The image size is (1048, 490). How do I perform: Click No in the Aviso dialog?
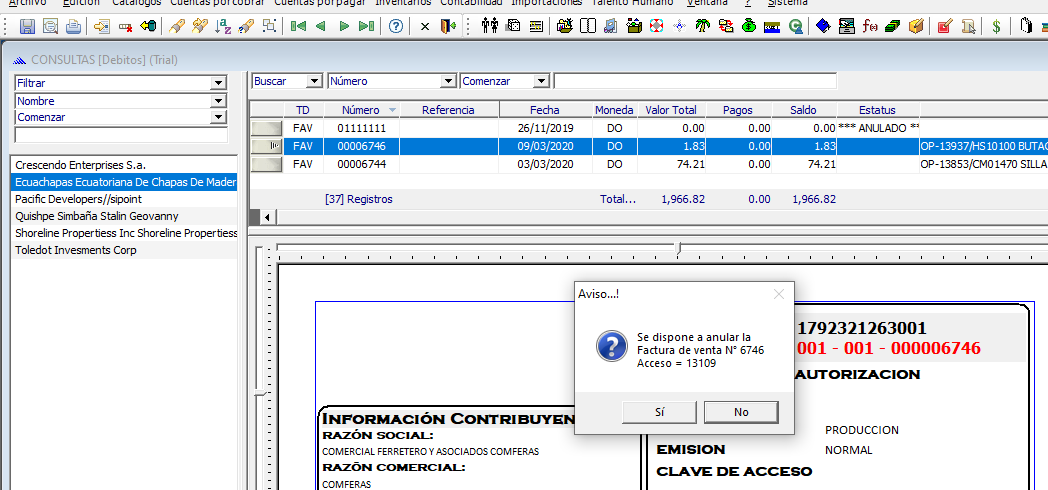pyautogui.click(x=740, y=412)
